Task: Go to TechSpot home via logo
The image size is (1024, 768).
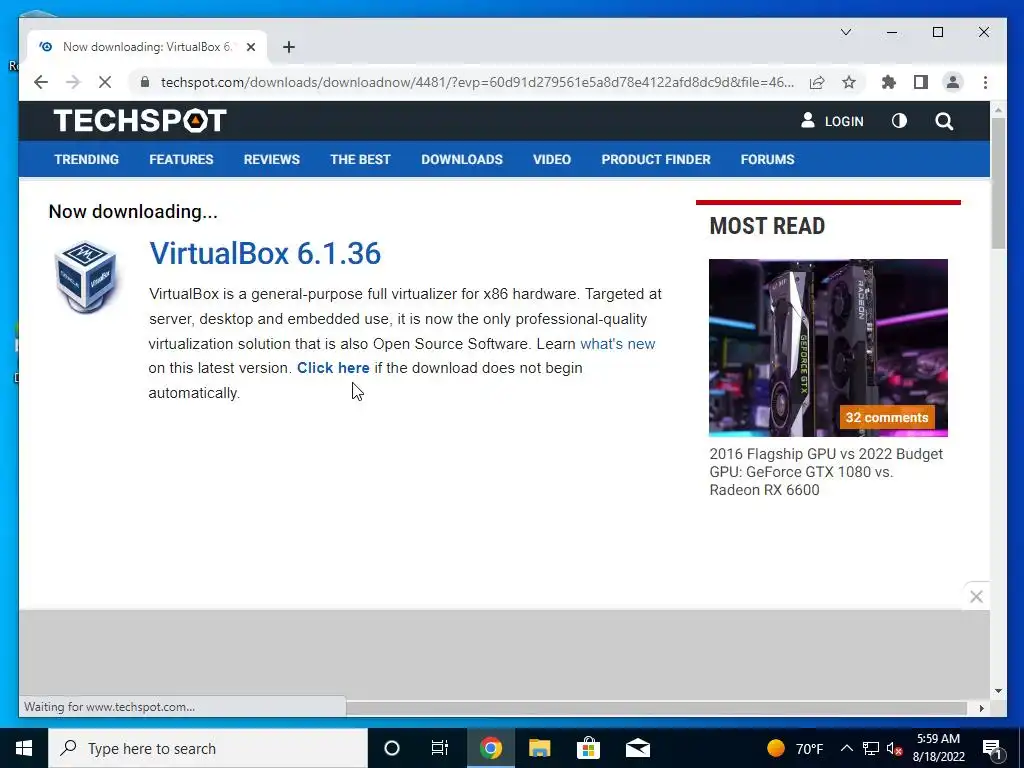Action: (x=140, y=121)
